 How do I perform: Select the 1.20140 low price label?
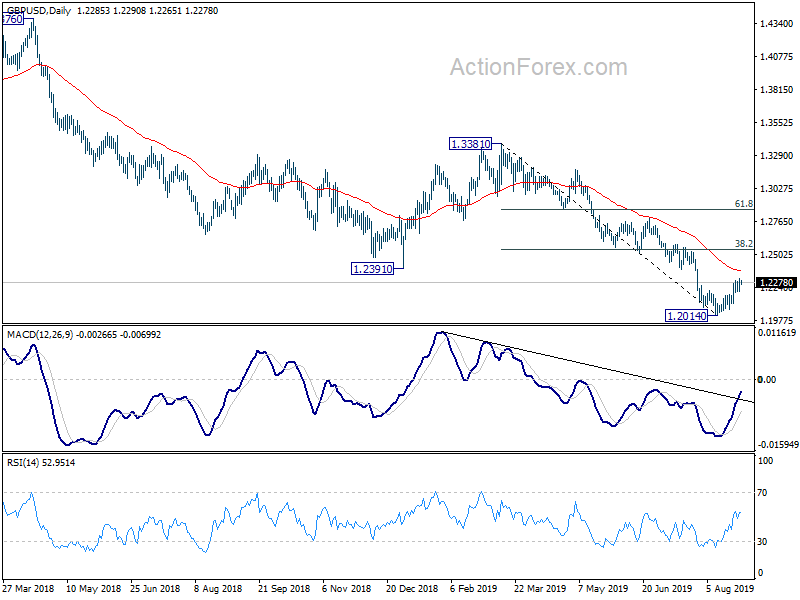[x=687, y=316]
